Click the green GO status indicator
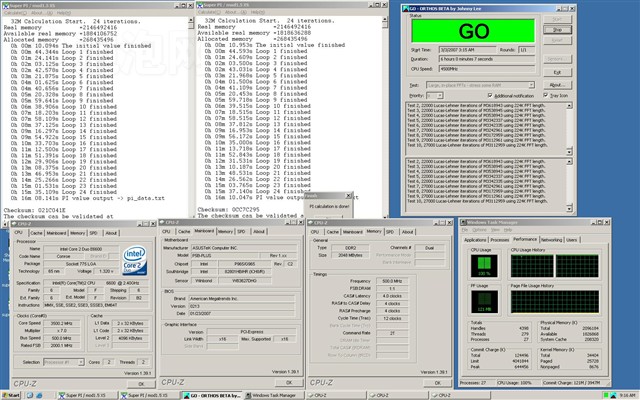Image resolution: width=640 pixels, height=400 pixels. [473, 31]
